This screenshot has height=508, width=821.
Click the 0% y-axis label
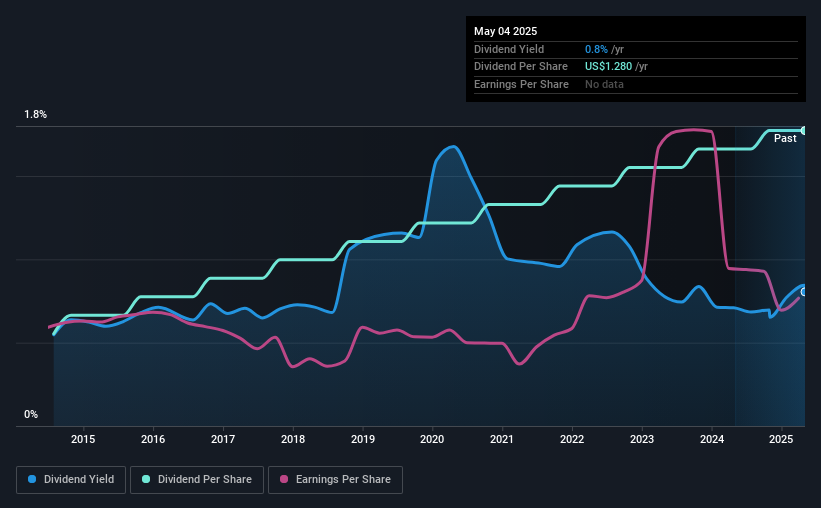[31, 414]
